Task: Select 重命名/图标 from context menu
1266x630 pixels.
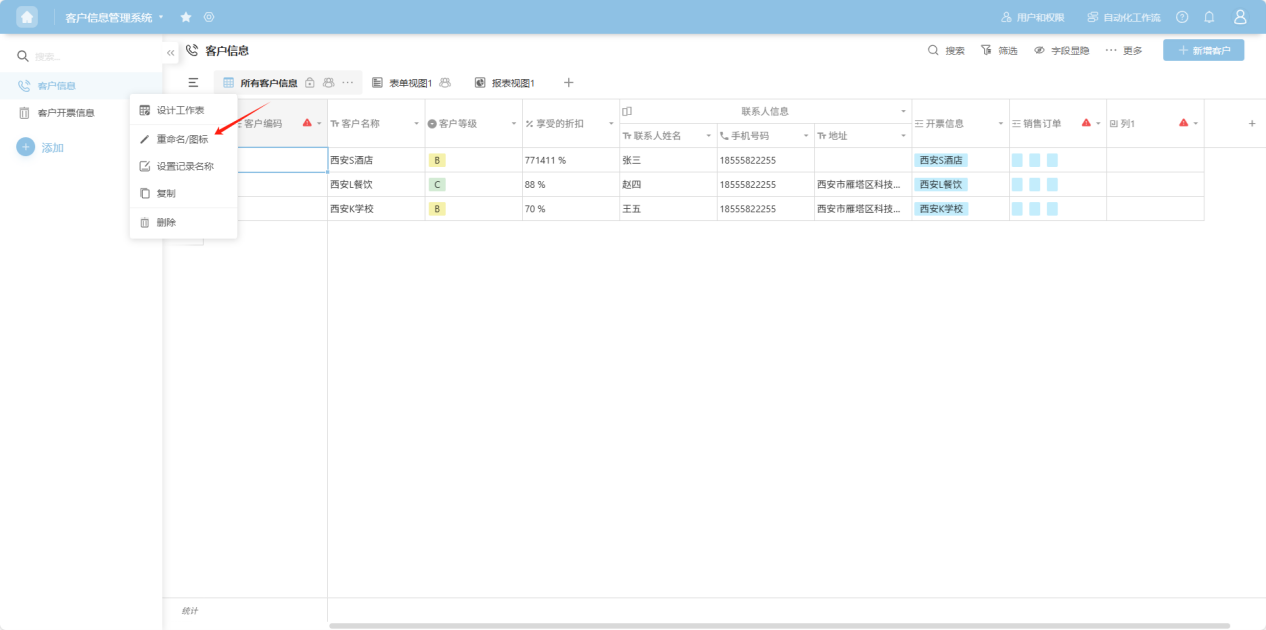Action: (182, 139)
